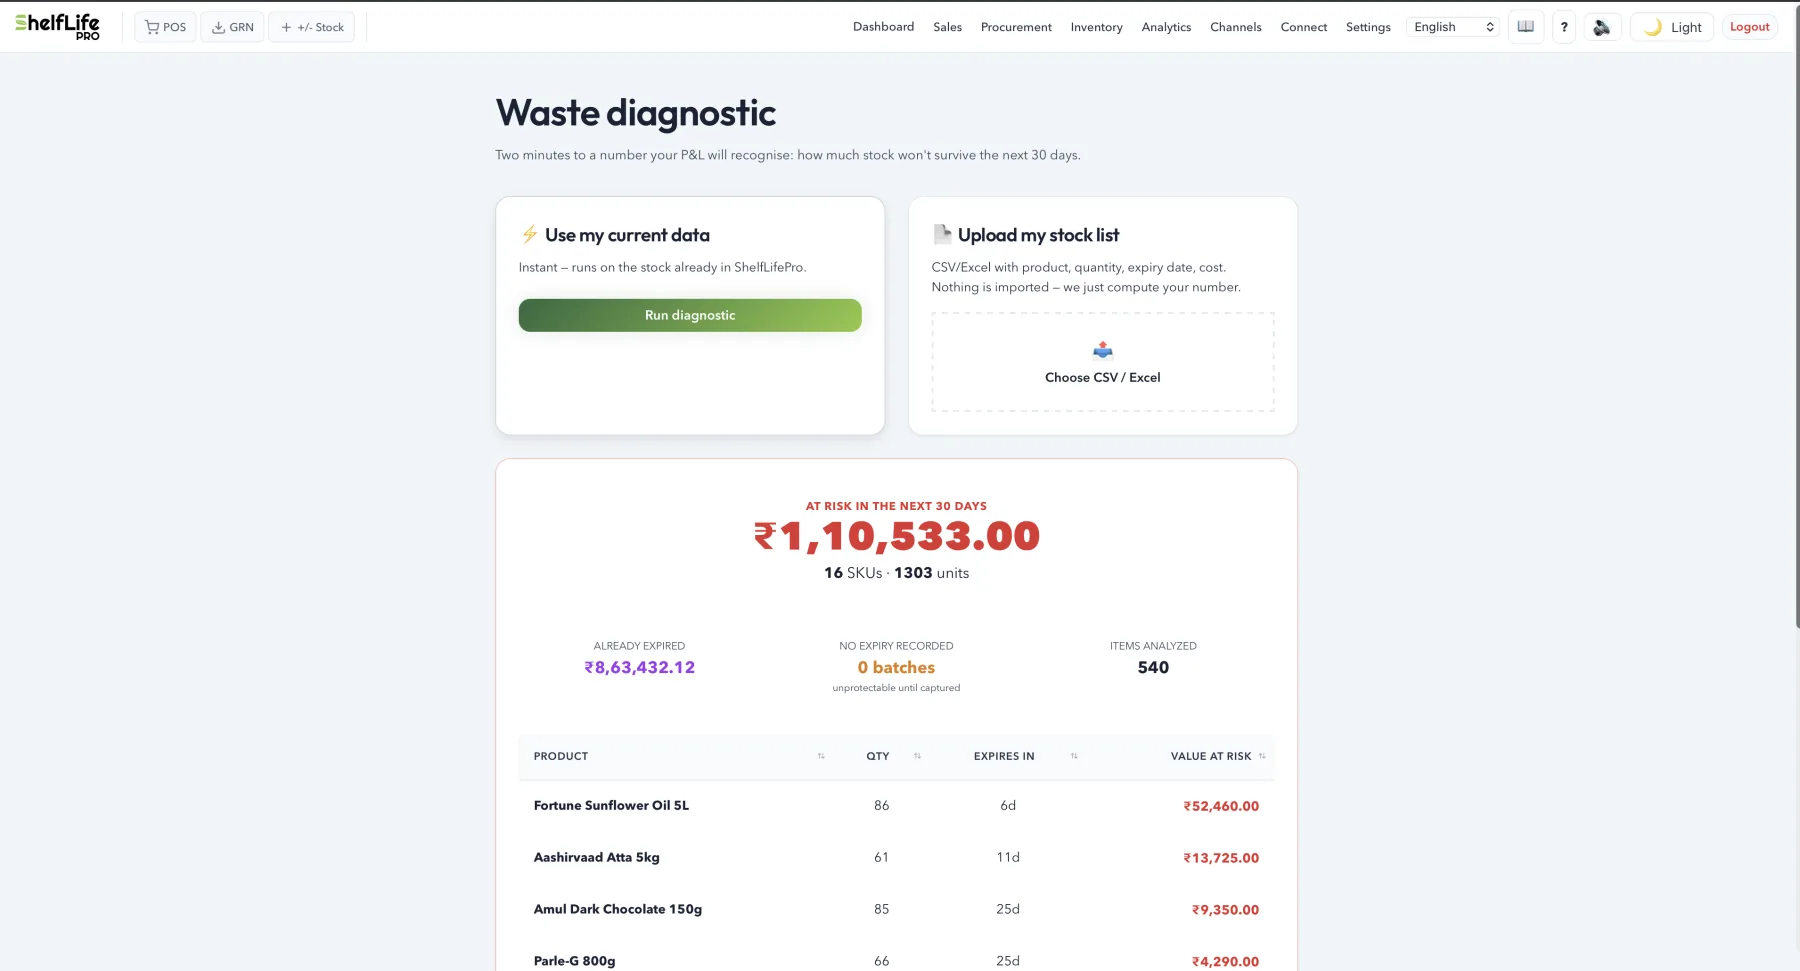Open the ShelfLife Pro logo home

click(x=57, y=27)
